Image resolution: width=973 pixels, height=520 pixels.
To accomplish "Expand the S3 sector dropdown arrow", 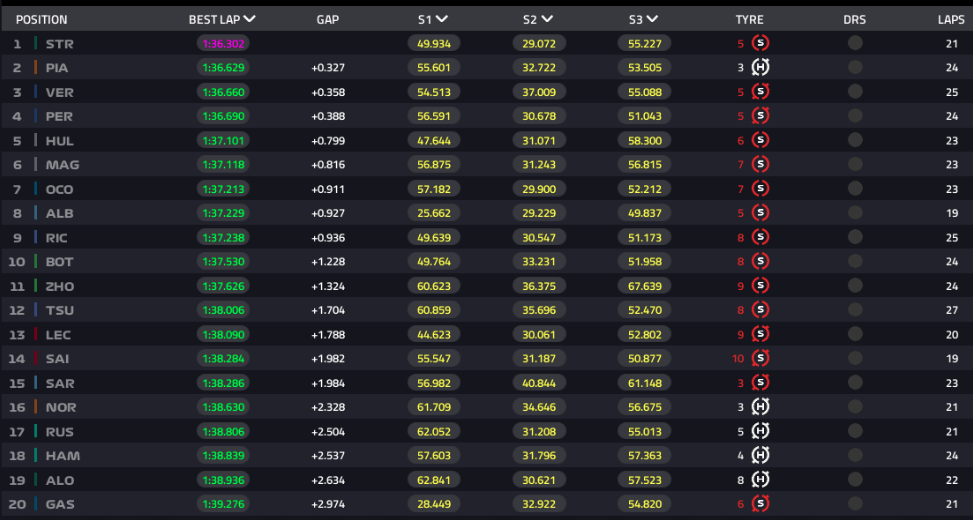I will 652,19.
